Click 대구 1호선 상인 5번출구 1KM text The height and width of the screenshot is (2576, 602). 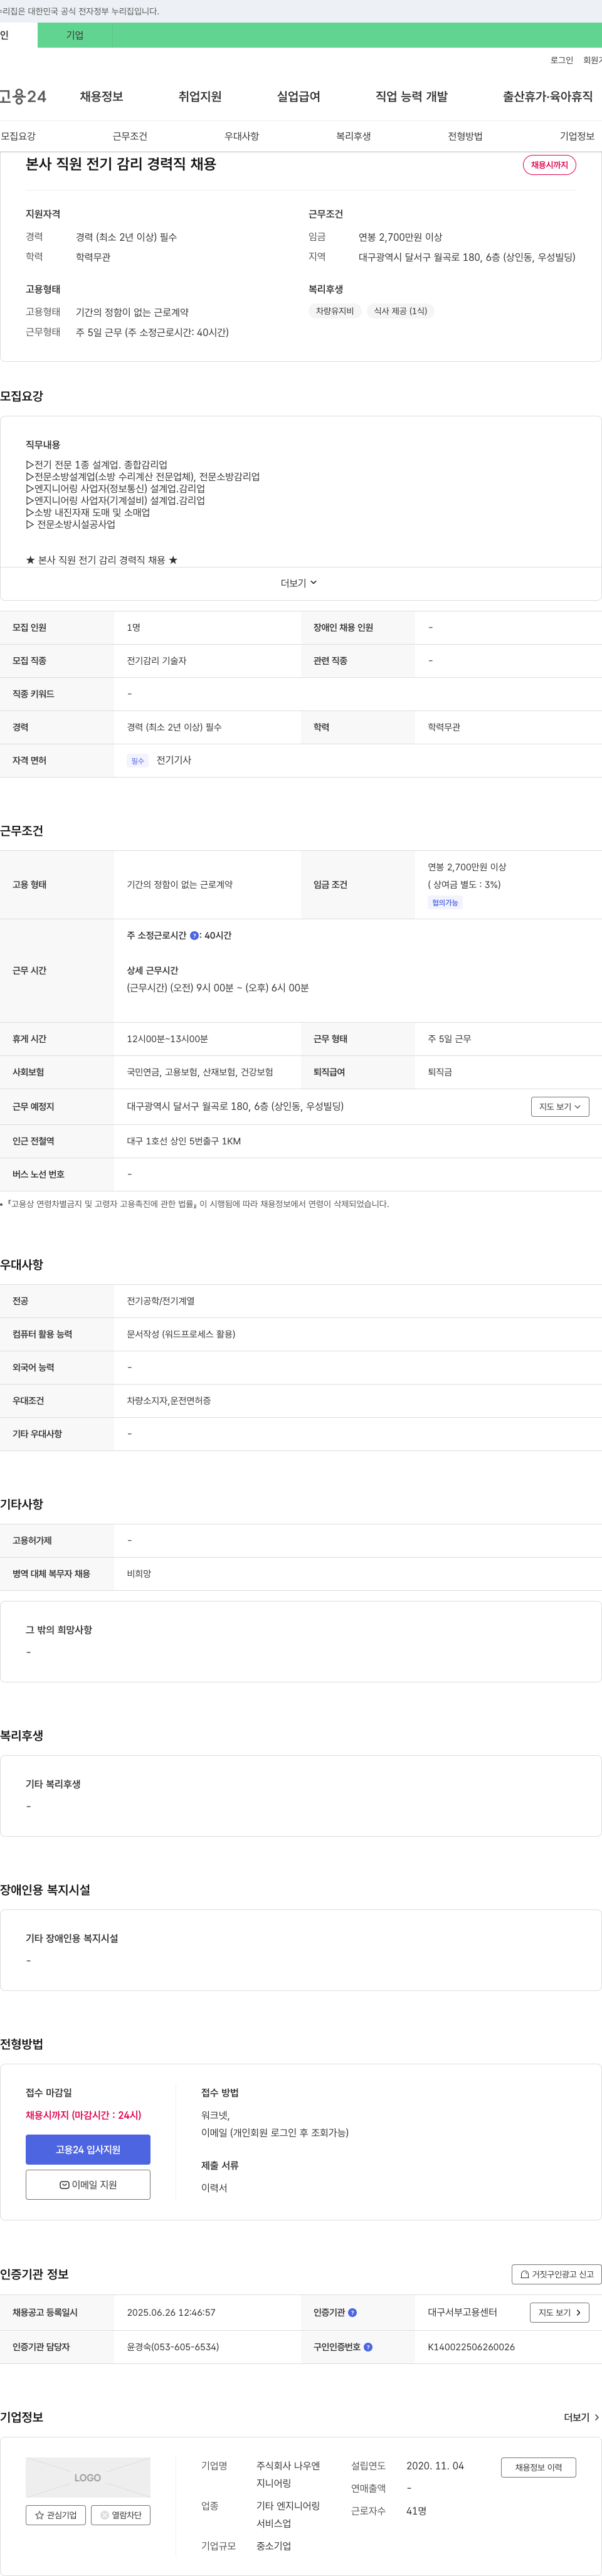pos(184,1141)
